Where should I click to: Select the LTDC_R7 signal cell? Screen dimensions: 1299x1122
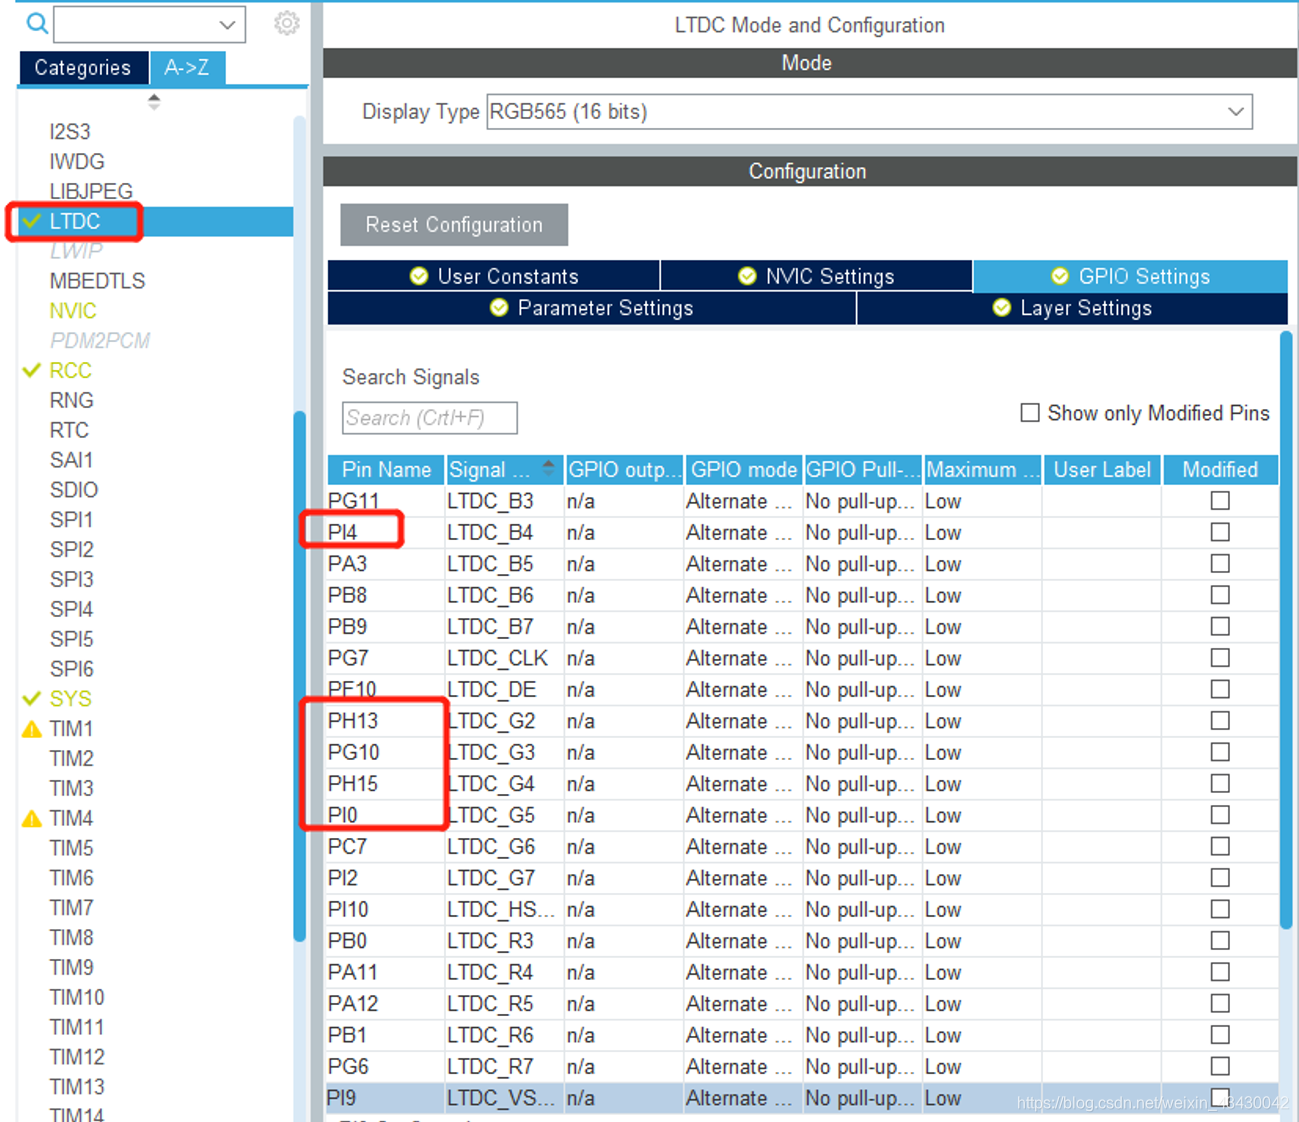[x=504, y=1067]
